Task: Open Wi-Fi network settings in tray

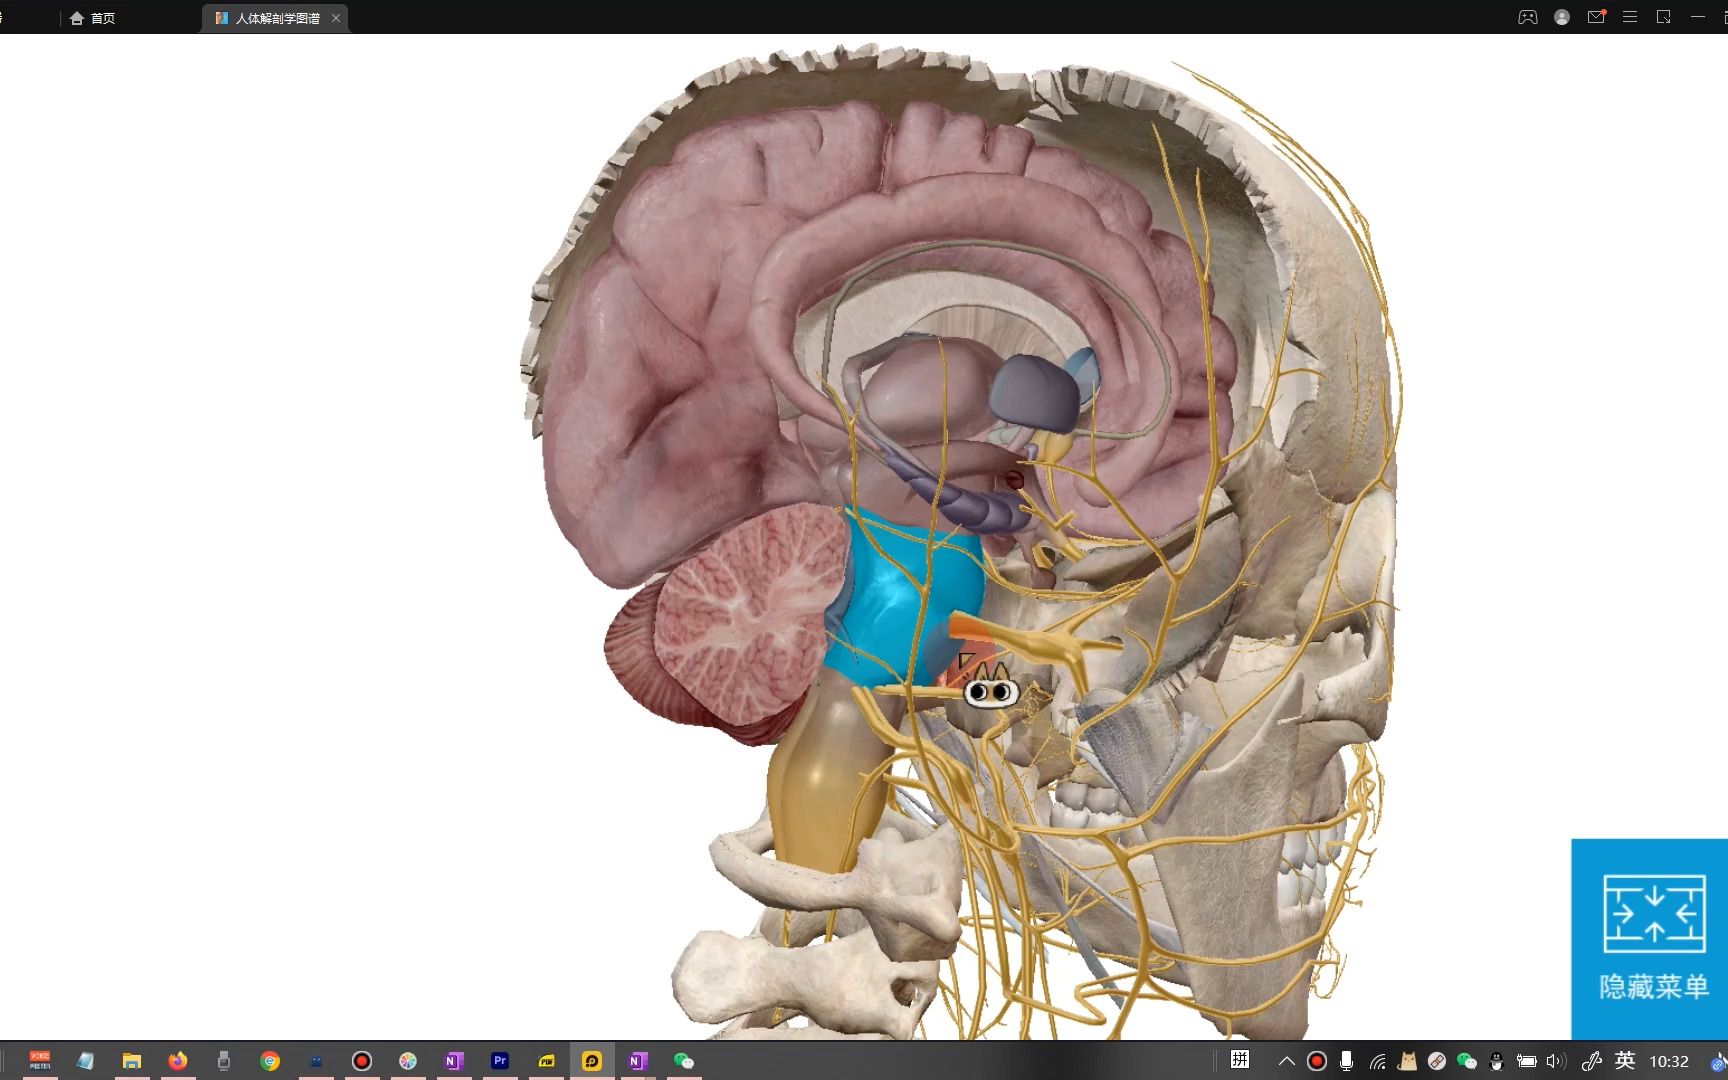Action: click(1378, 1061)
